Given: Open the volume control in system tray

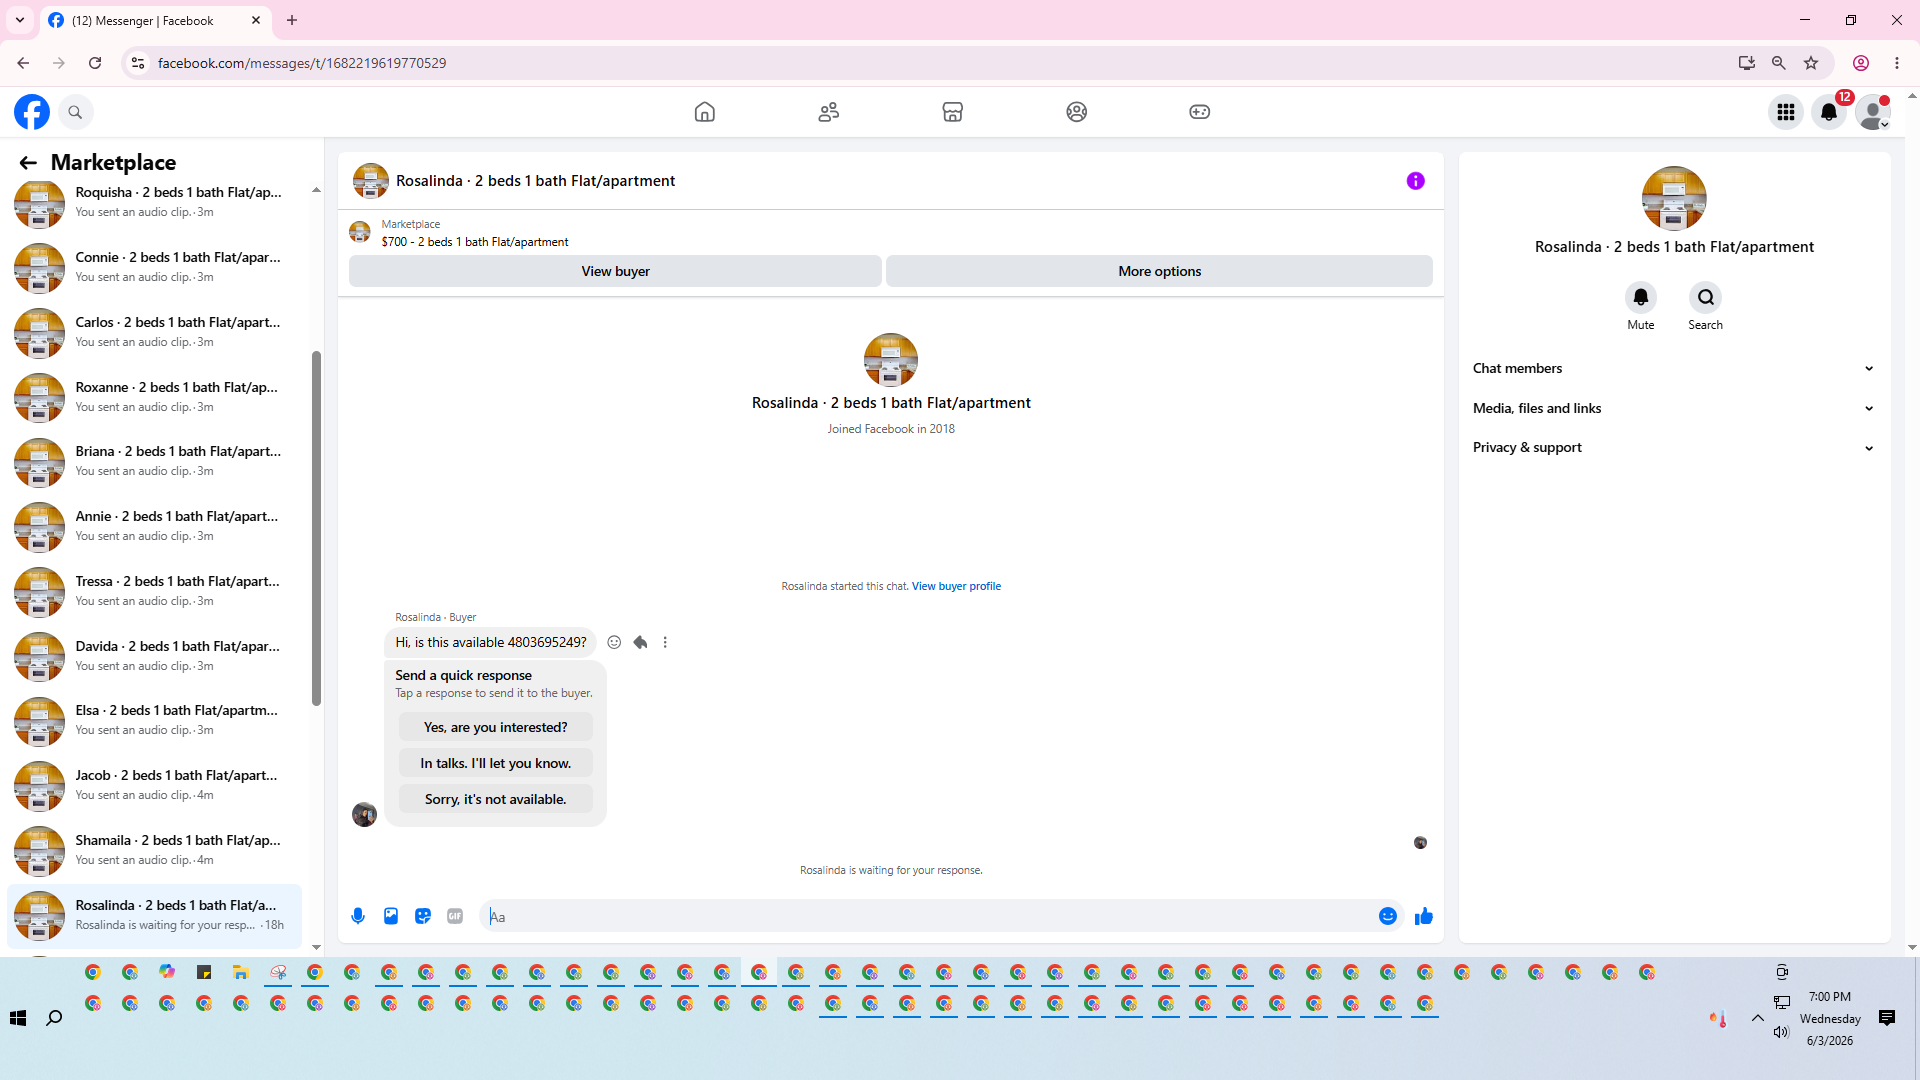Looking at the screenshot, I should [1781, 1032].
